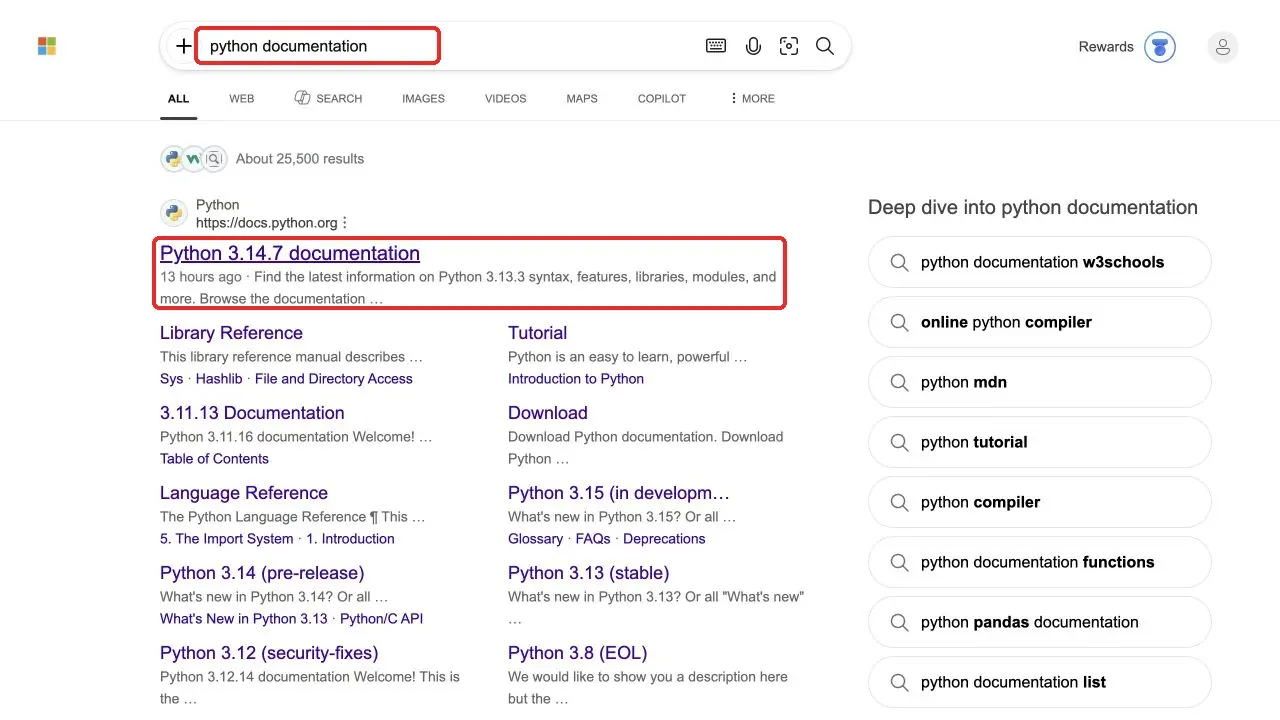Follow What's New in Python 3.13 link
This screenshot has width=1280, height=720.
244,619
